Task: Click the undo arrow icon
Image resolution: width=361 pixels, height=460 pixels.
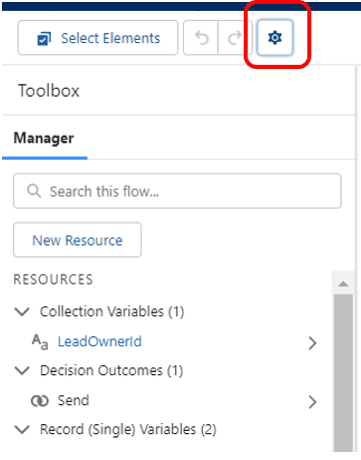Action: pyautogui.click(x=201, y=38)
